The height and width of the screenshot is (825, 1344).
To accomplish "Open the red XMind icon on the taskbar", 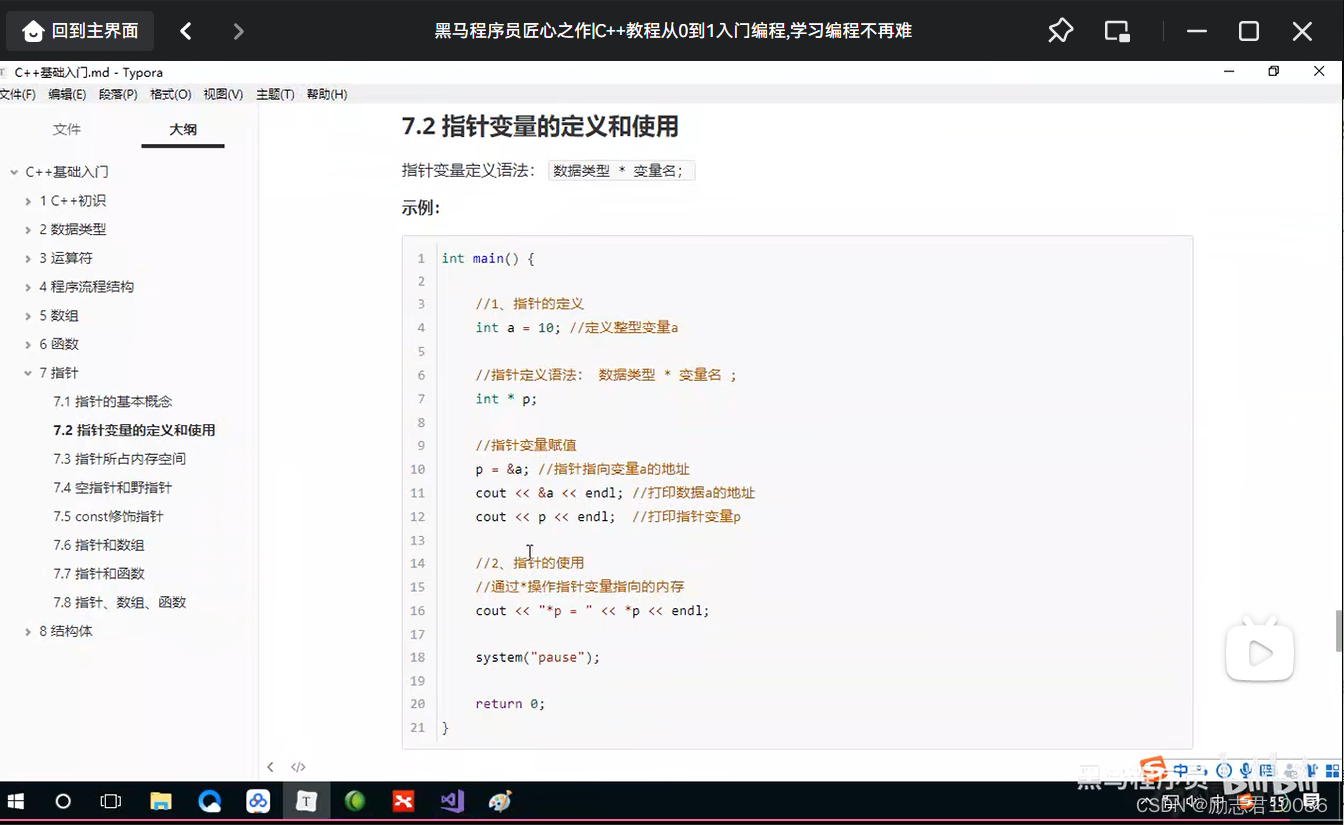I will coord(403,801).
